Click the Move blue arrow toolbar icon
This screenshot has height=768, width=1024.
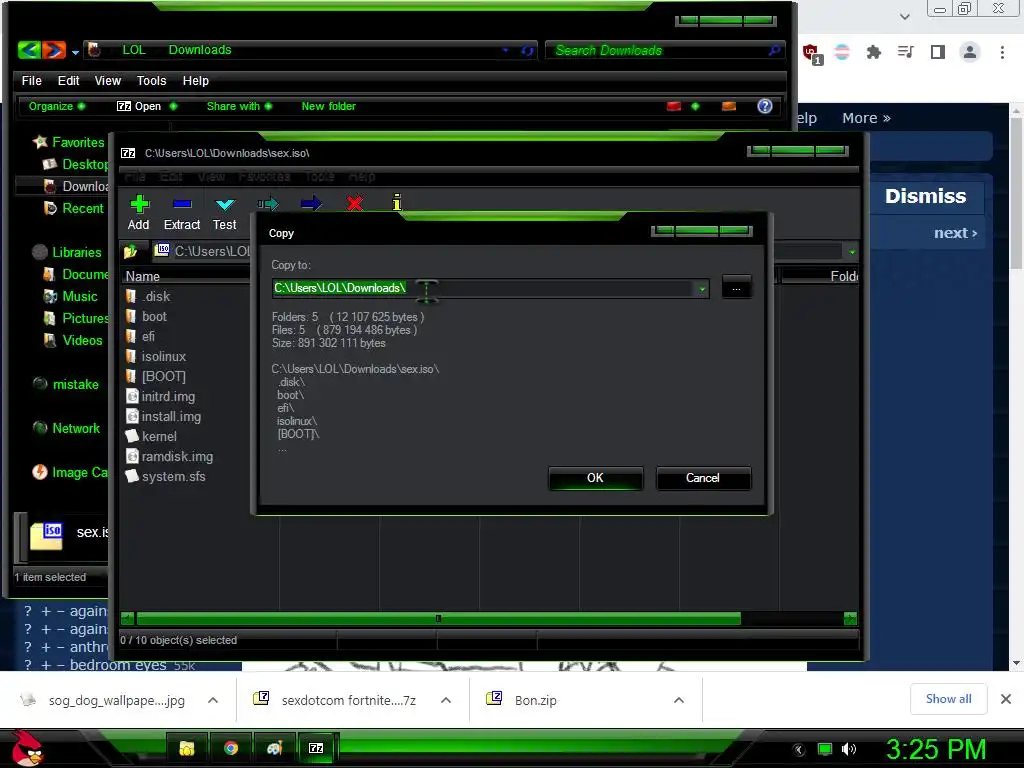click(311, 204)
